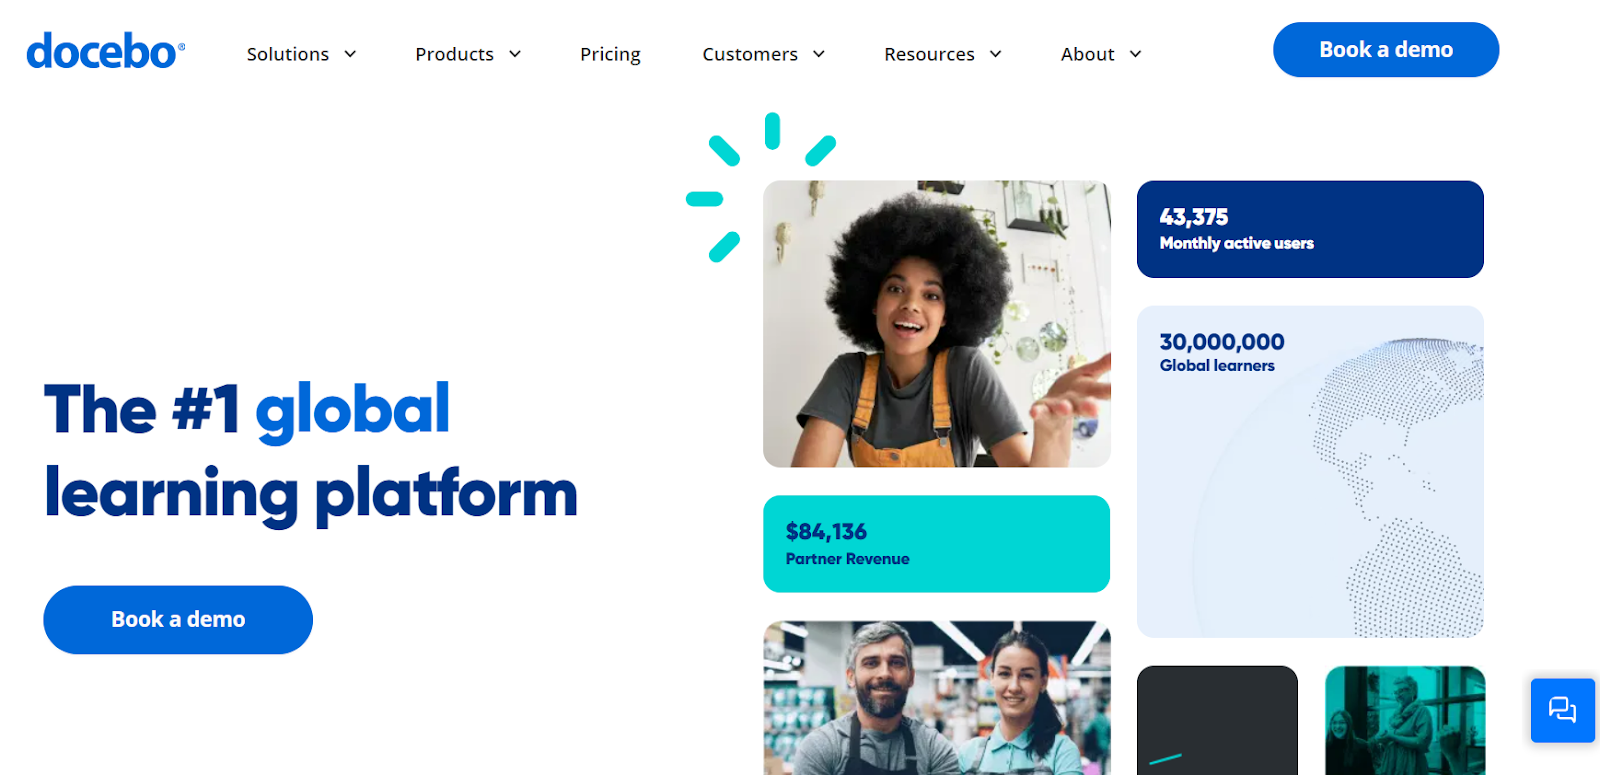Open the Pricing page
1600x775 pixels.
coord(610,54)
